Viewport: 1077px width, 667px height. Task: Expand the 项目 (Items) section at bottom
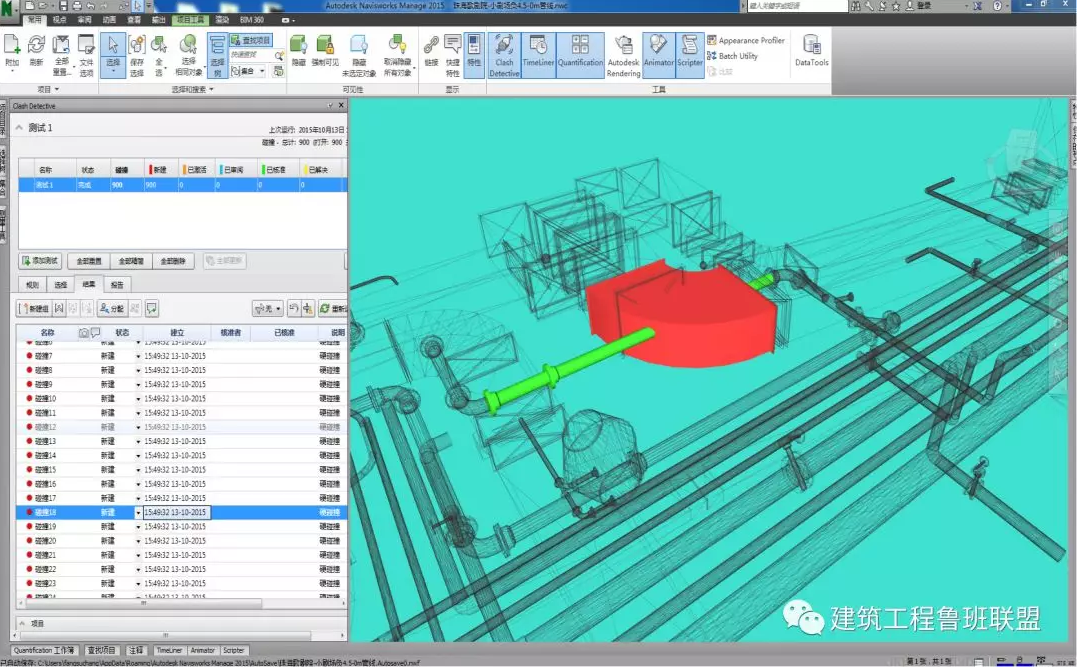click(x=21, y=623)
